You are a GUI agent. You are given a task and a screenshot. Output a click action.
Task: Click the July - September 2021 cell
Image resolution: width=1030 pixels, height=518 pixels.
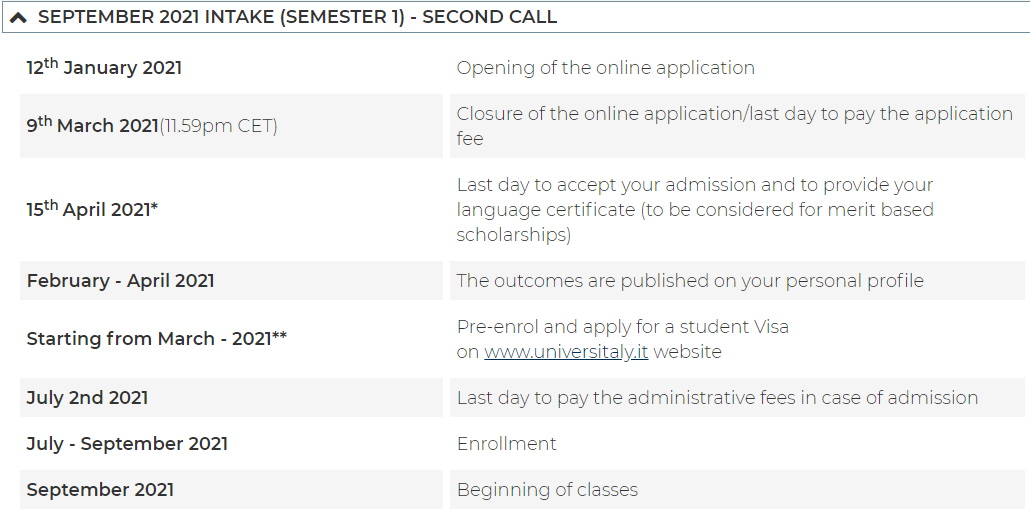point(231,443)
